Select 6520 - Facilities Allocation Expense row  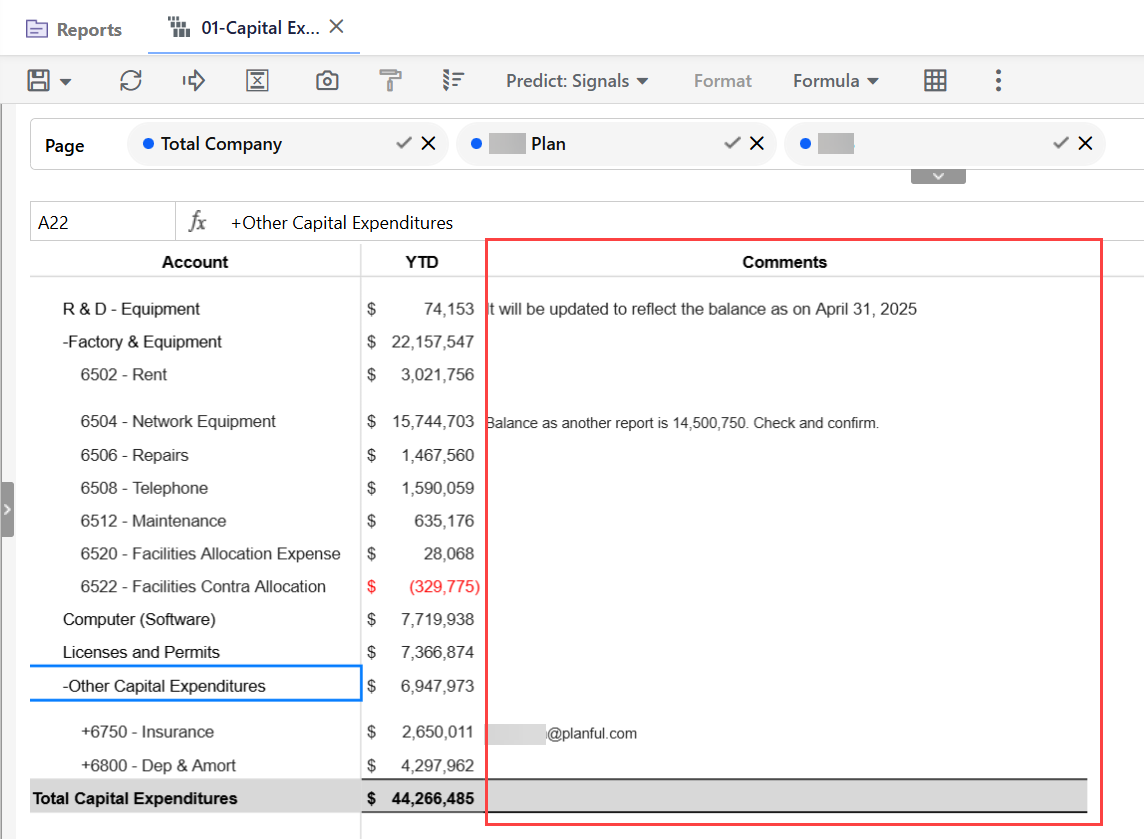coord(210,554)
